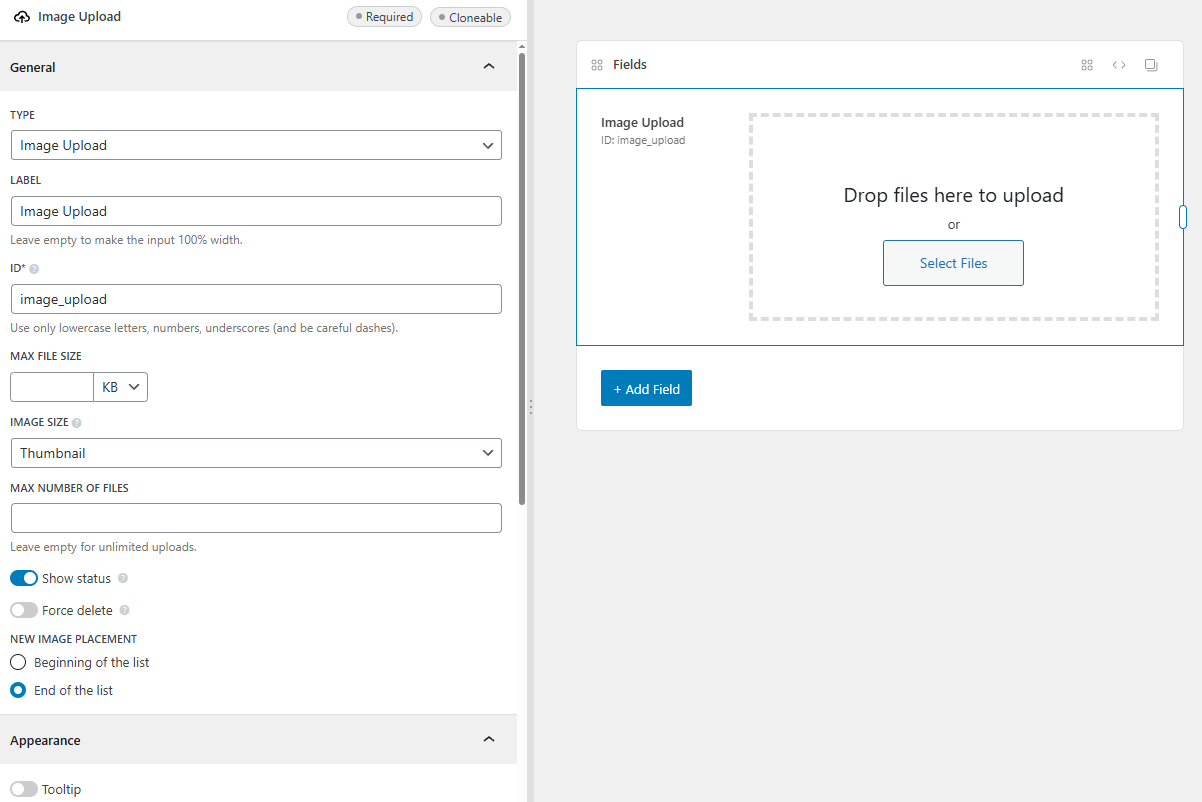Collapse the General section
Image resolution: width=1202 pixels, height=802 pixels.
tap(489, 66)
